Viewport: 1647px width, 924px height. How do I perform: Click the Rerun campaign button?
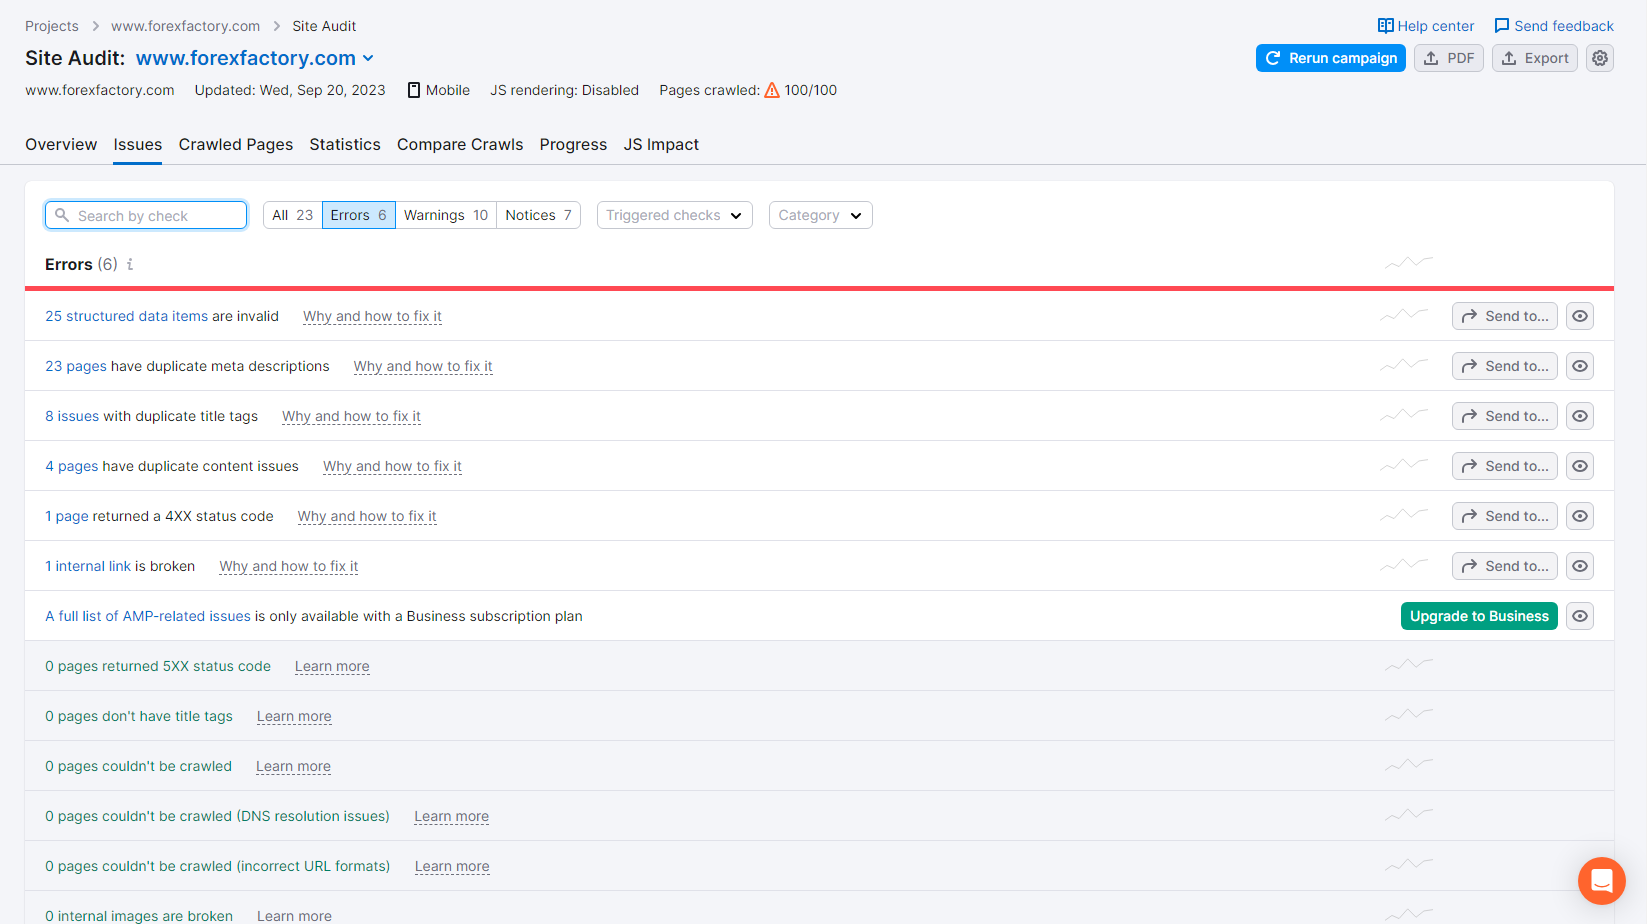pyautogui.click(x=1331, y=58)
